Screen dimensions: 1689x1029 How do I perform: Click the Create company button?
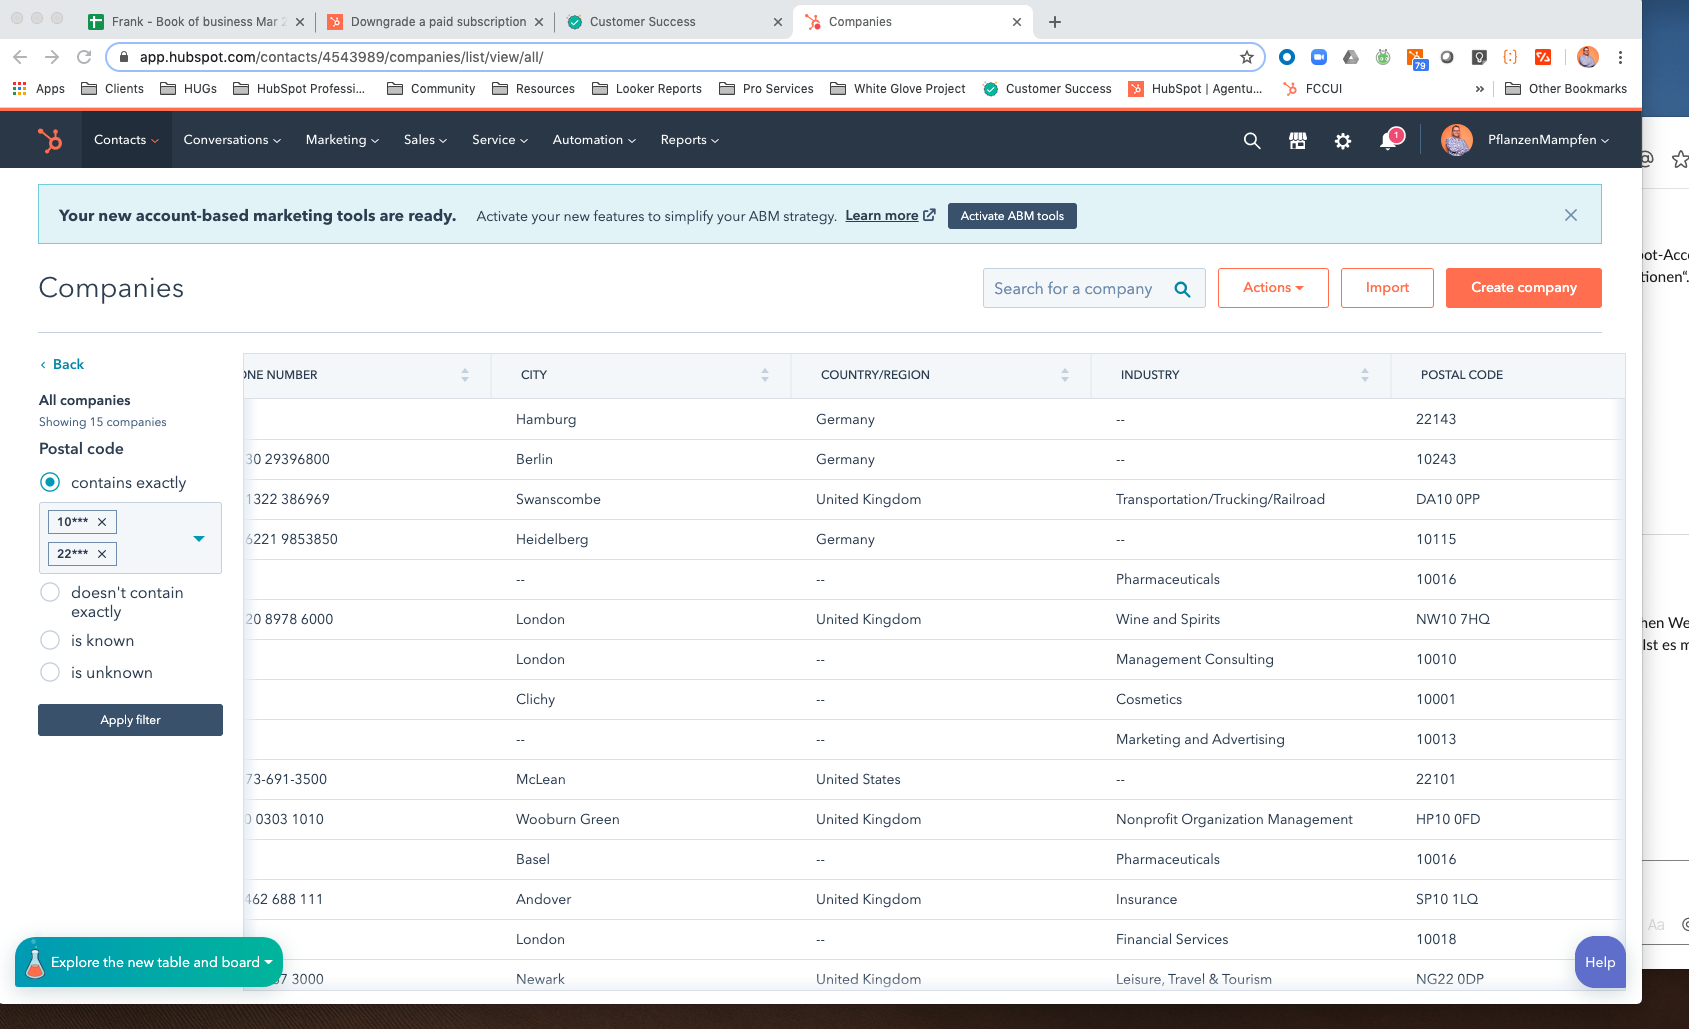click(x=1523, y=288)
